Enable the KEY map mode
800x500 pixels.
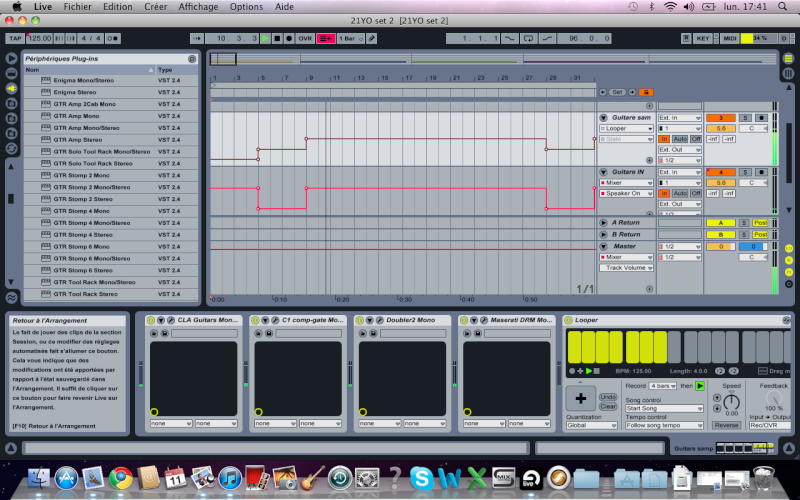(703, 38)
